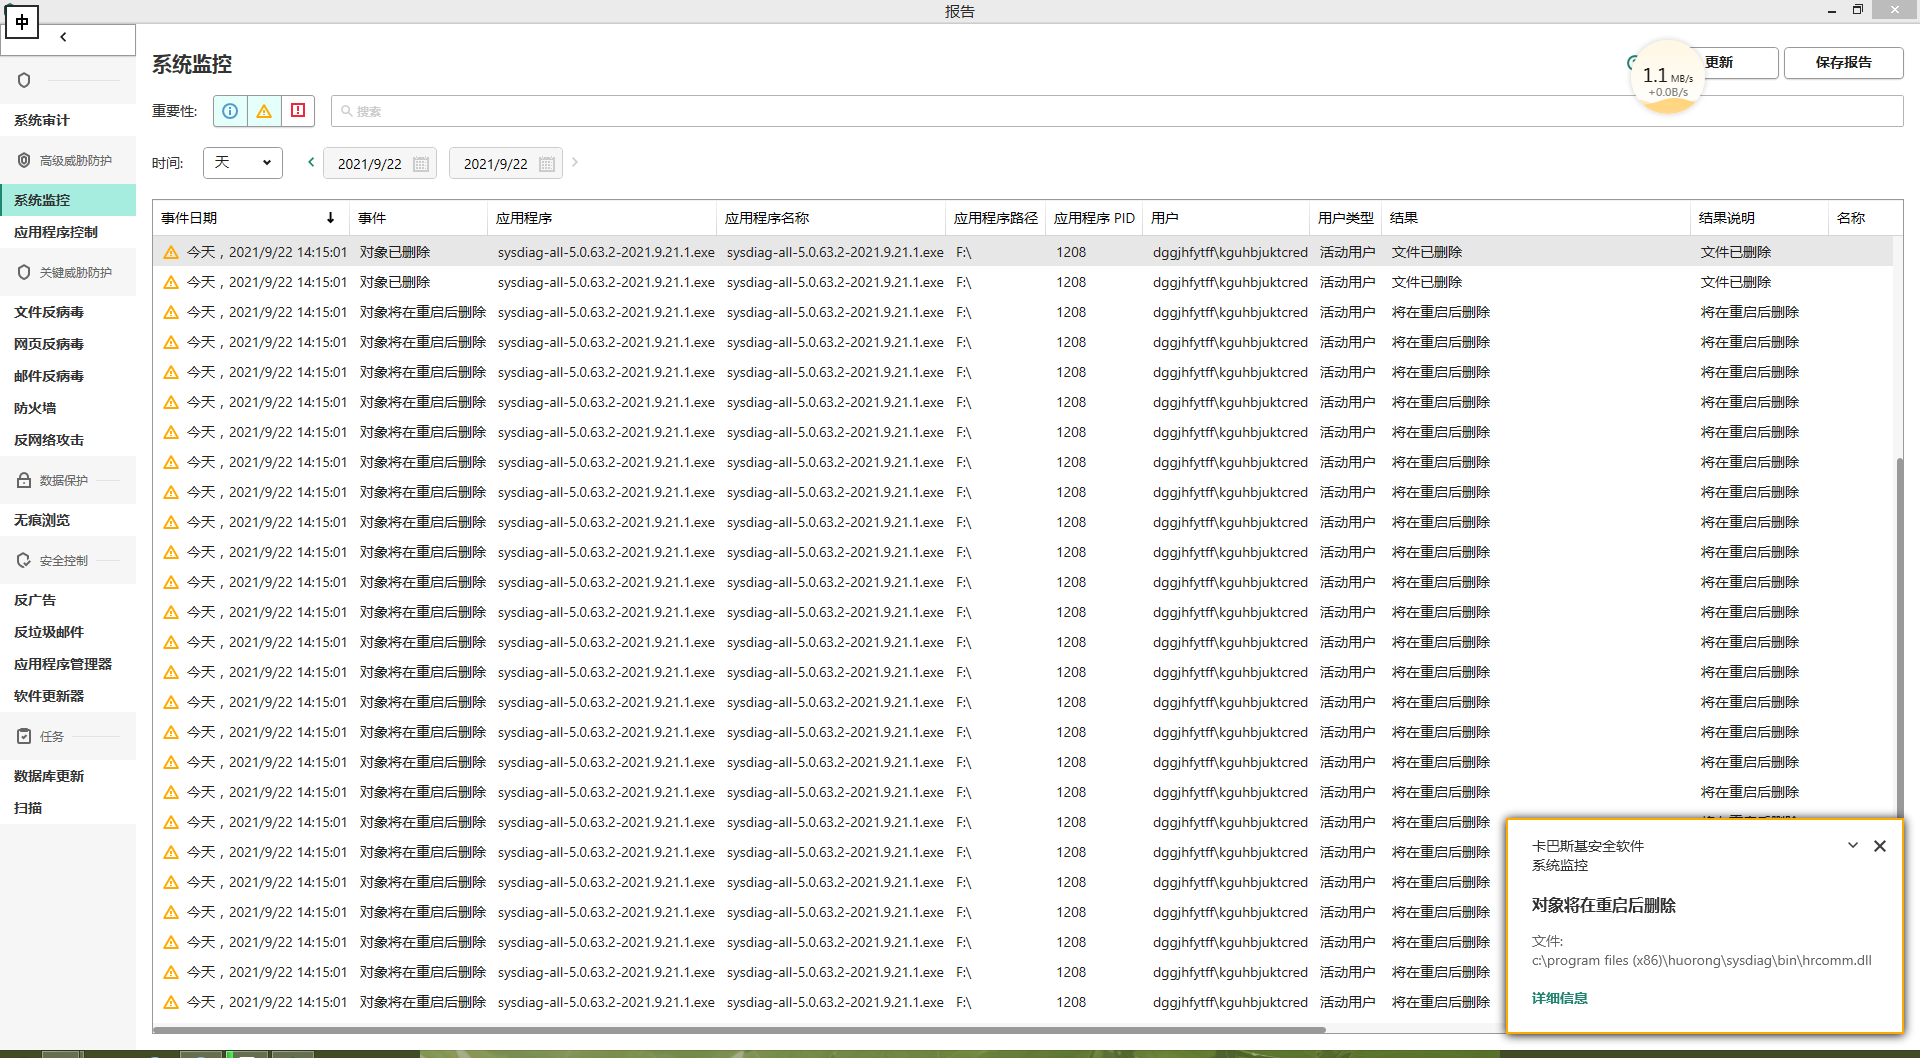Toggle the informational importance filter
Screen dimensions: 1920x1058
(230, 111)
